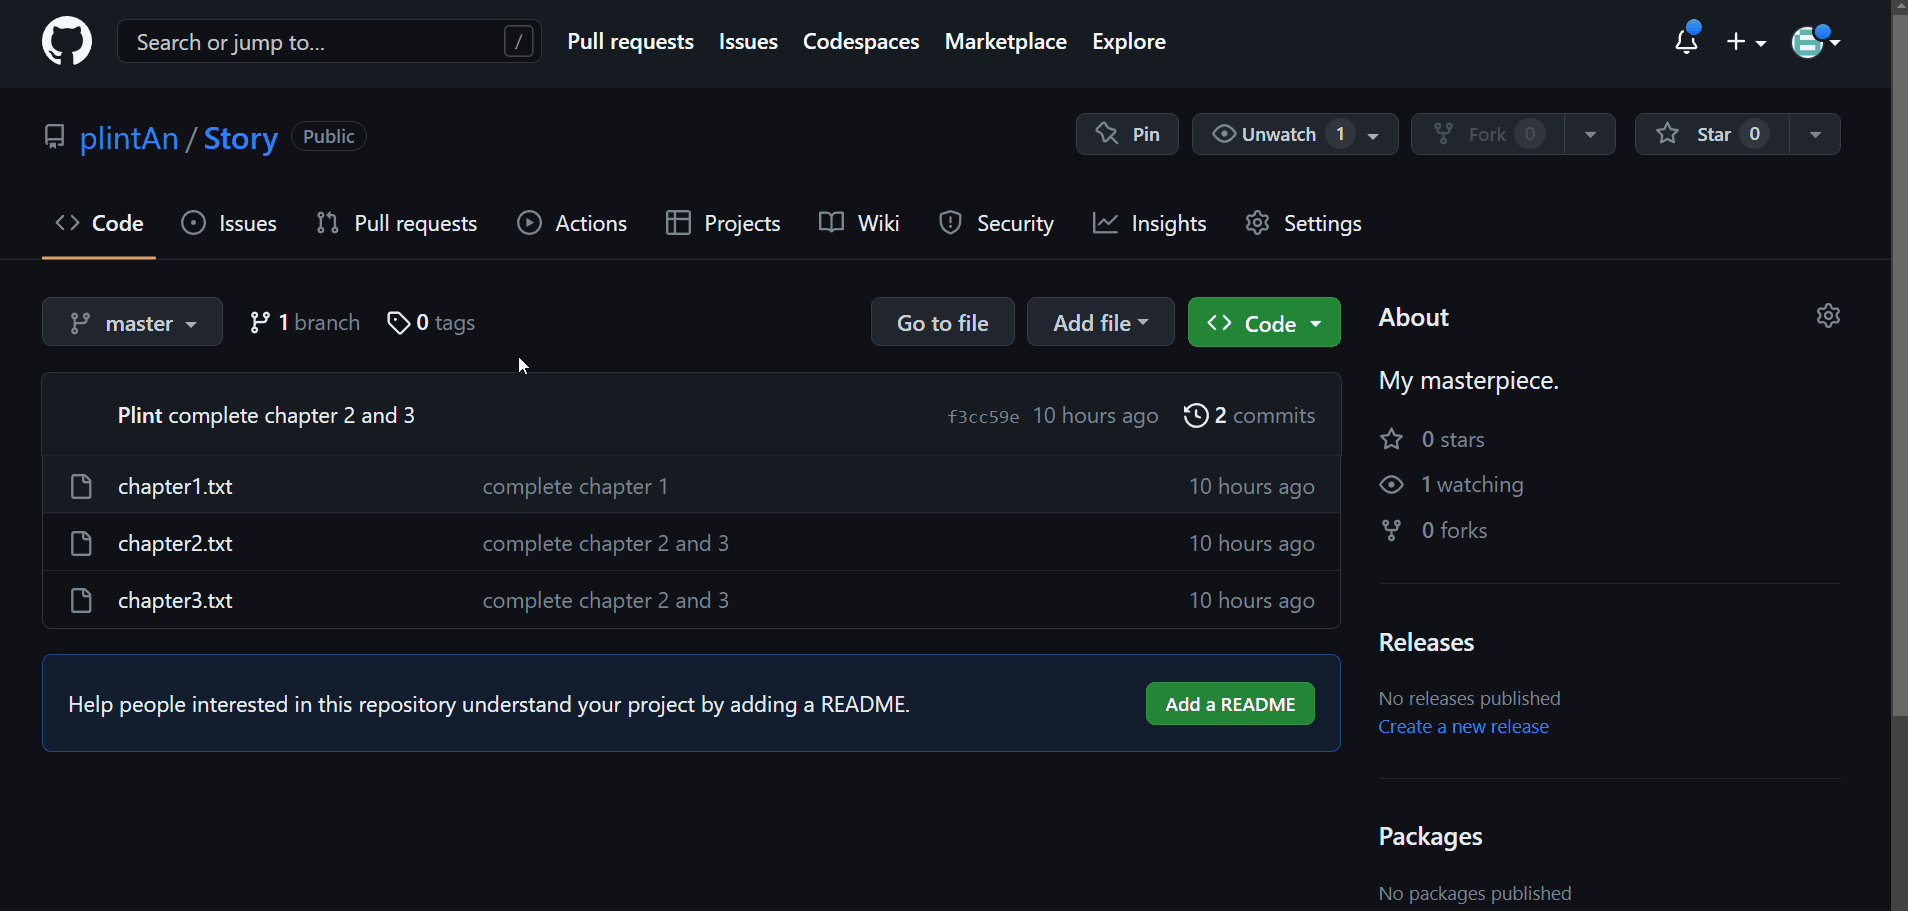
Task: Open chapter3.txt file
Action: click(x=175, y=600)
